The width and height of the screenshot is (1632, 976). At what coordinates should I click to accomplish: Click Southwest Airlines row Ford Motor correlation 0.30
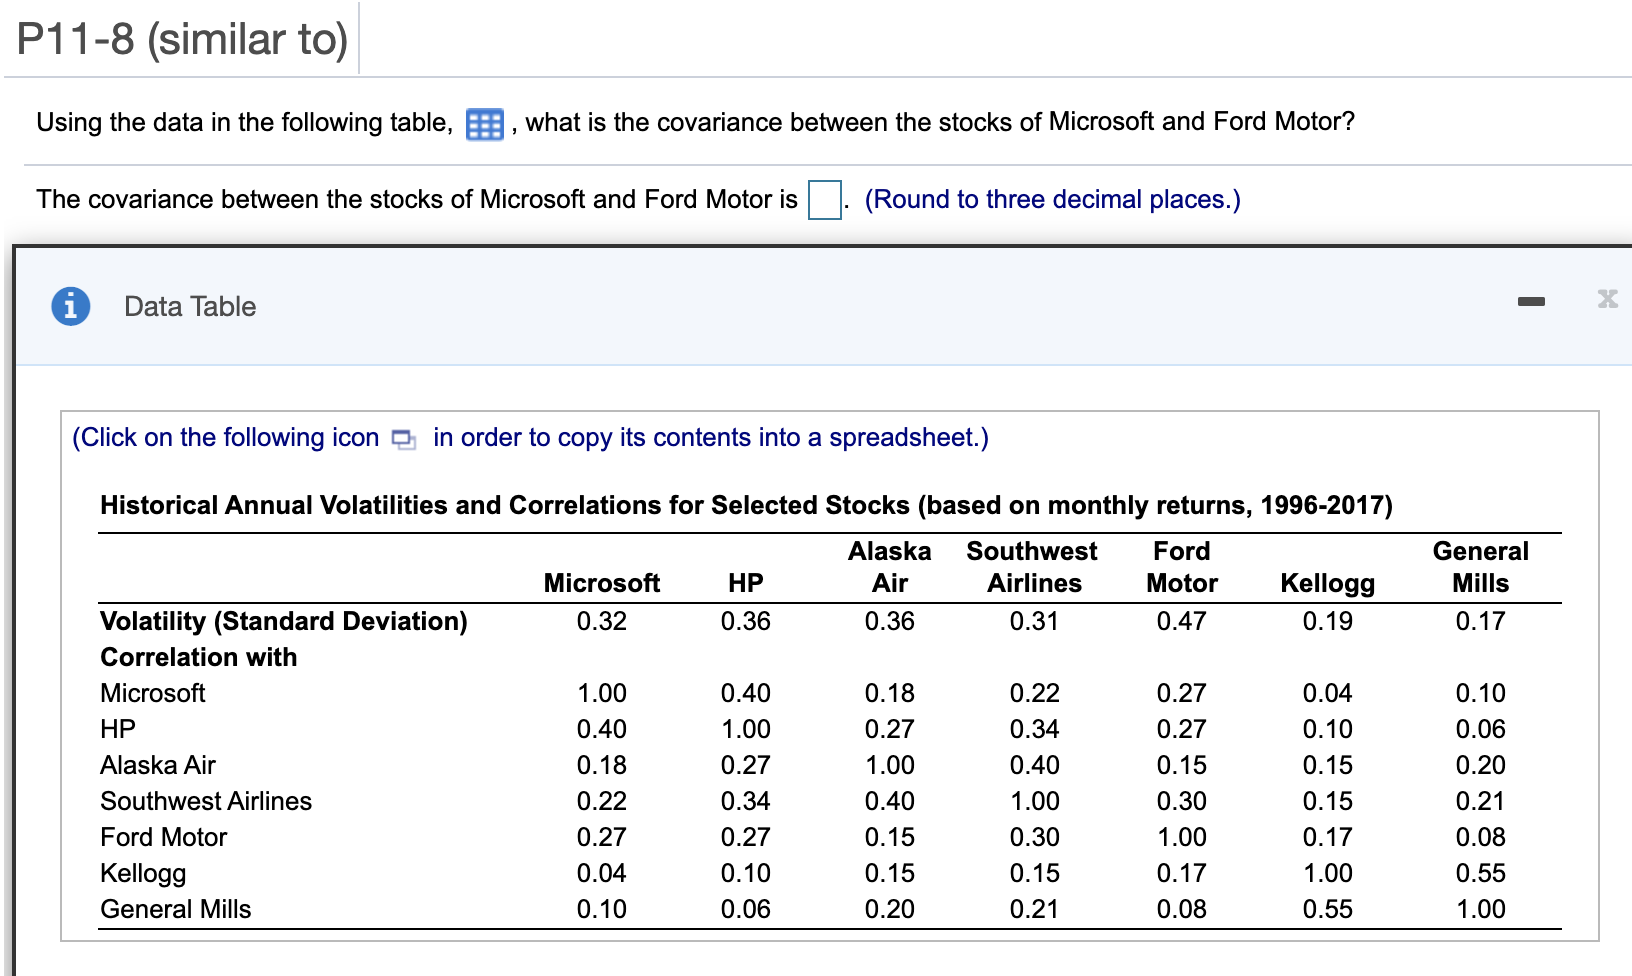pos(1182,801)
